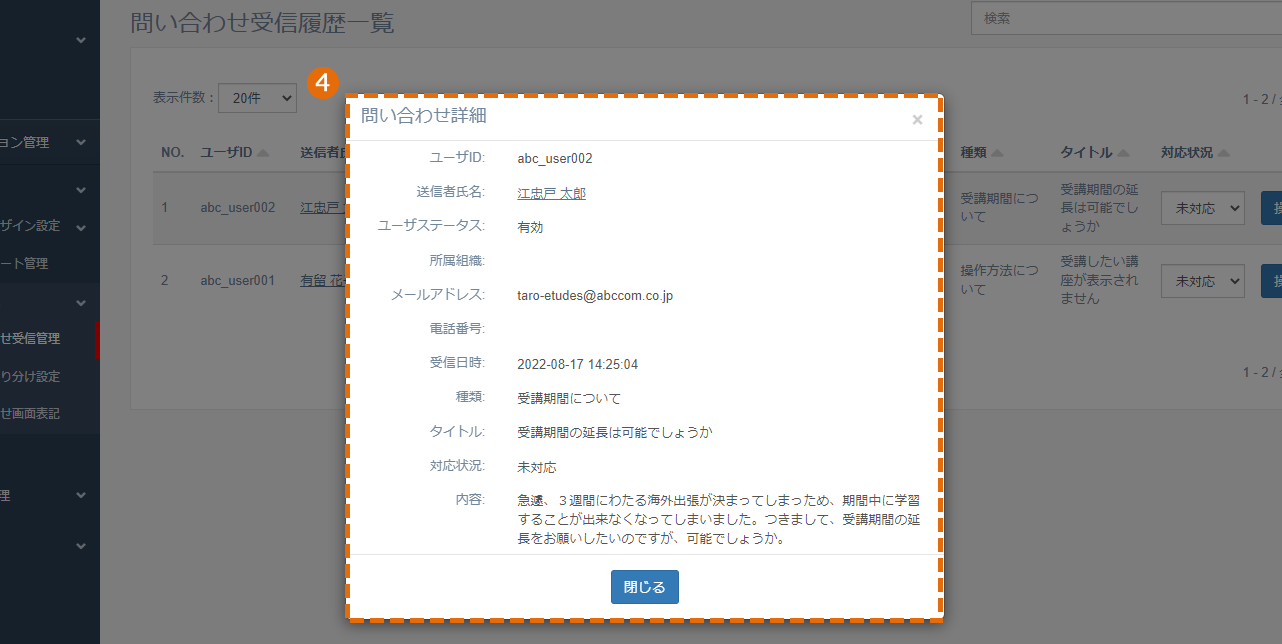Viewport: 1282px width, 644px height.
Task: Open the 未対応 status dropdown for abc_user001
Action: tap(1202, 281)
